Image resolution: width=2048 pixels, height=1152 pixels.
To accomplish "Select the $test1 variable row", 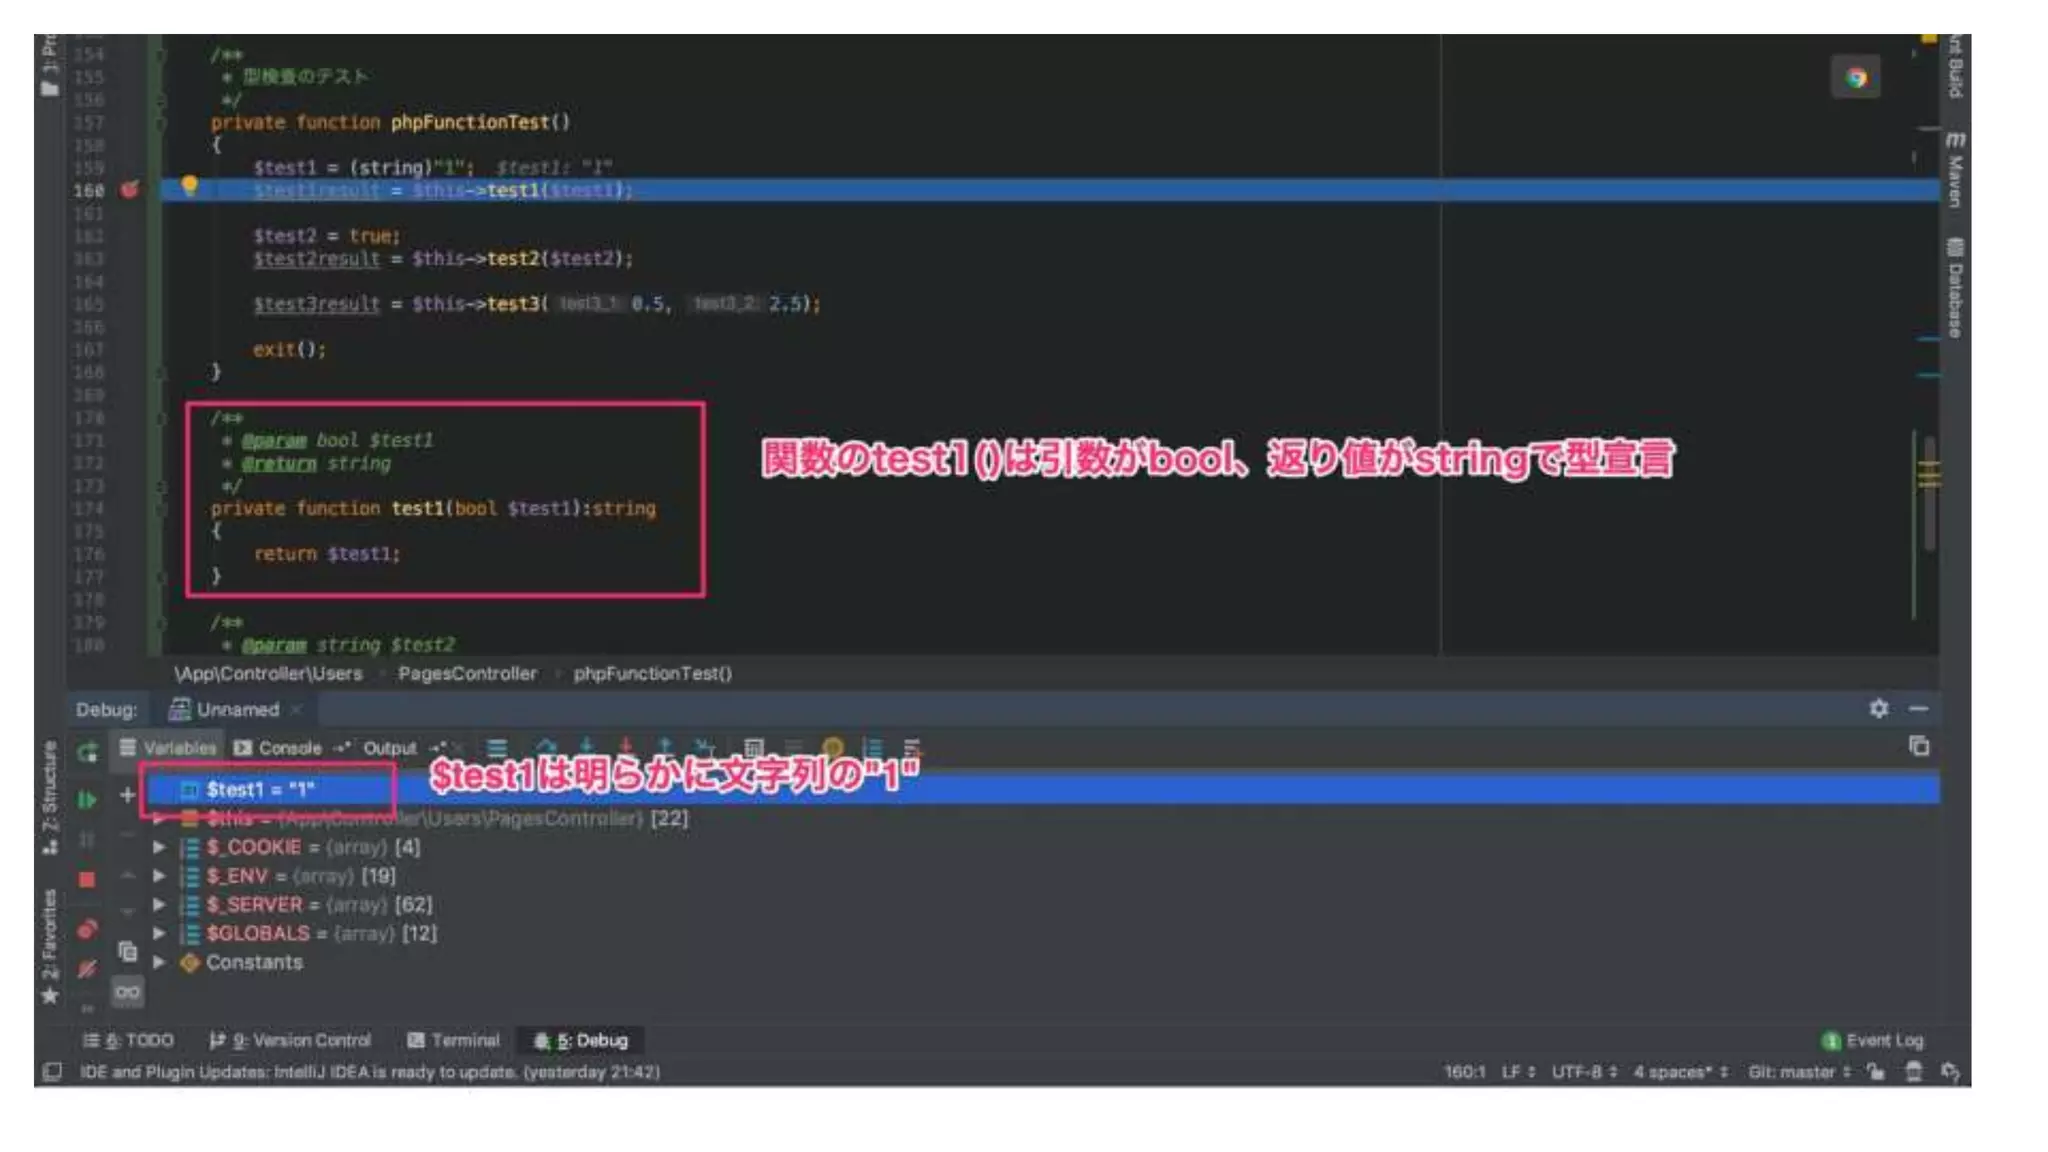I will pos(260,789).
